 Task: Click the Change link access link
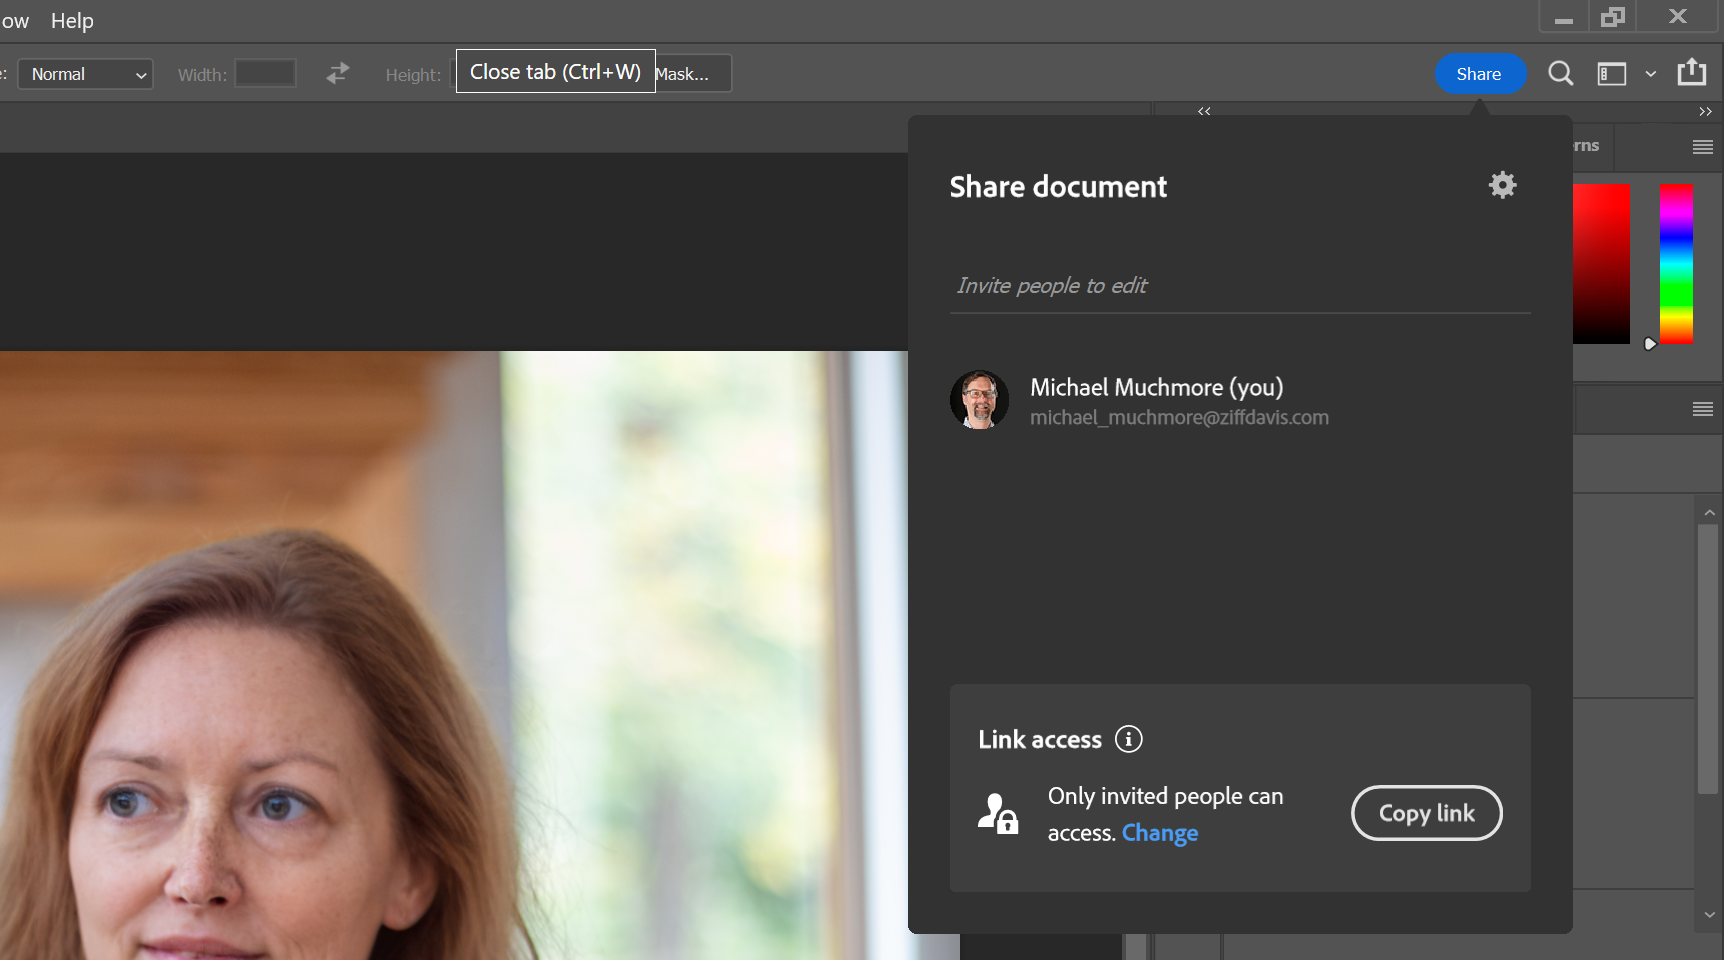point(1160,833)
